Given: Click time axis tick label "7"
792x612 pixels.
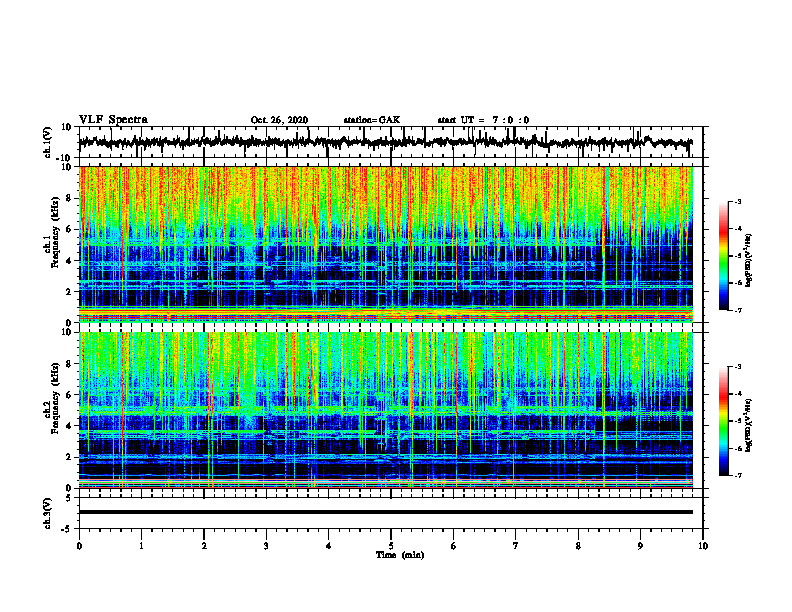Looking at the screenshot, I should click(516, 546).
